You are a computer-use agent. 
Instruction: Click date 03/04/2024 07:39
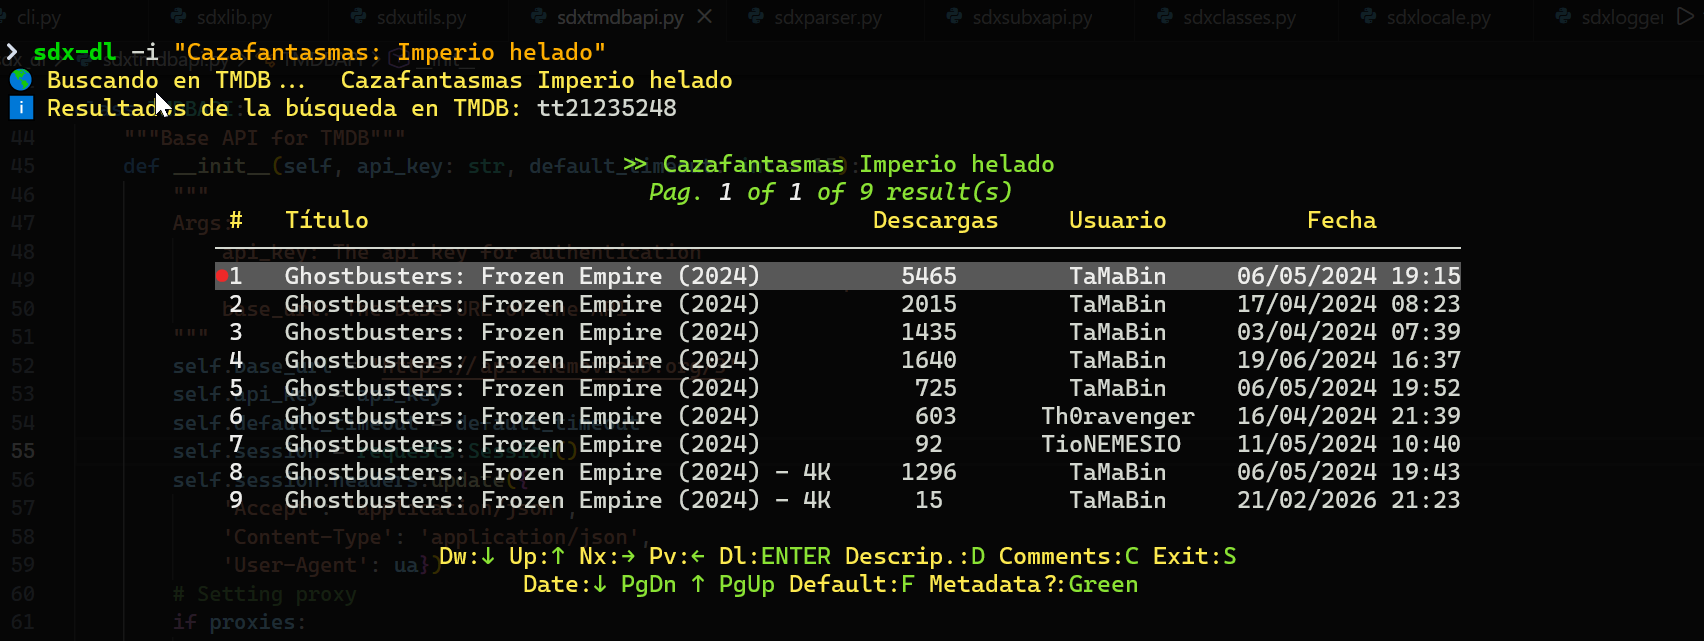pos(1348,332)
